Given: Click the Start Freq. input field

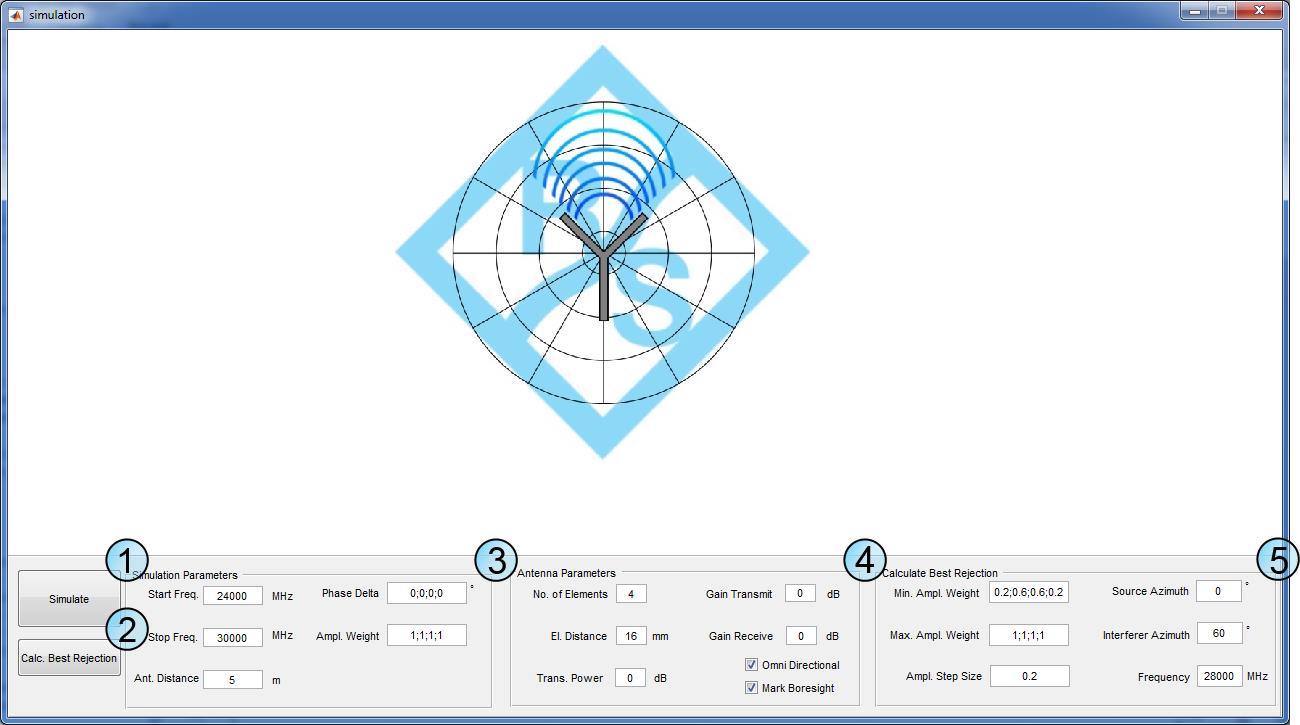Looking at the screenshot, I should (x=232, y=596).
